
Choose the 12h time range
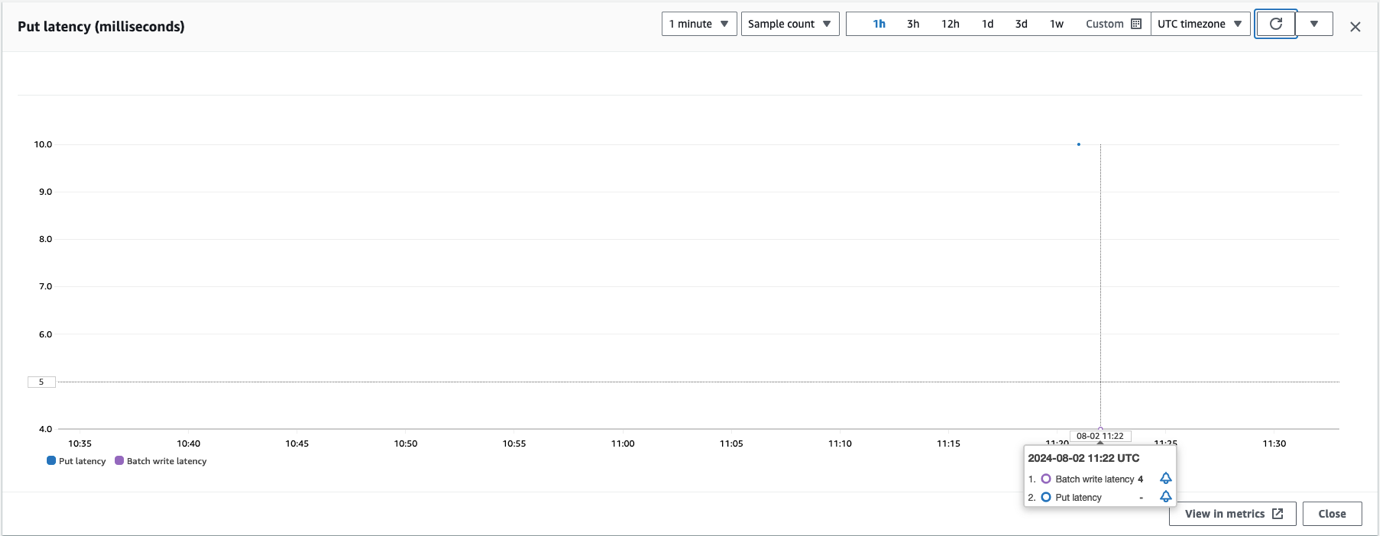950,24
